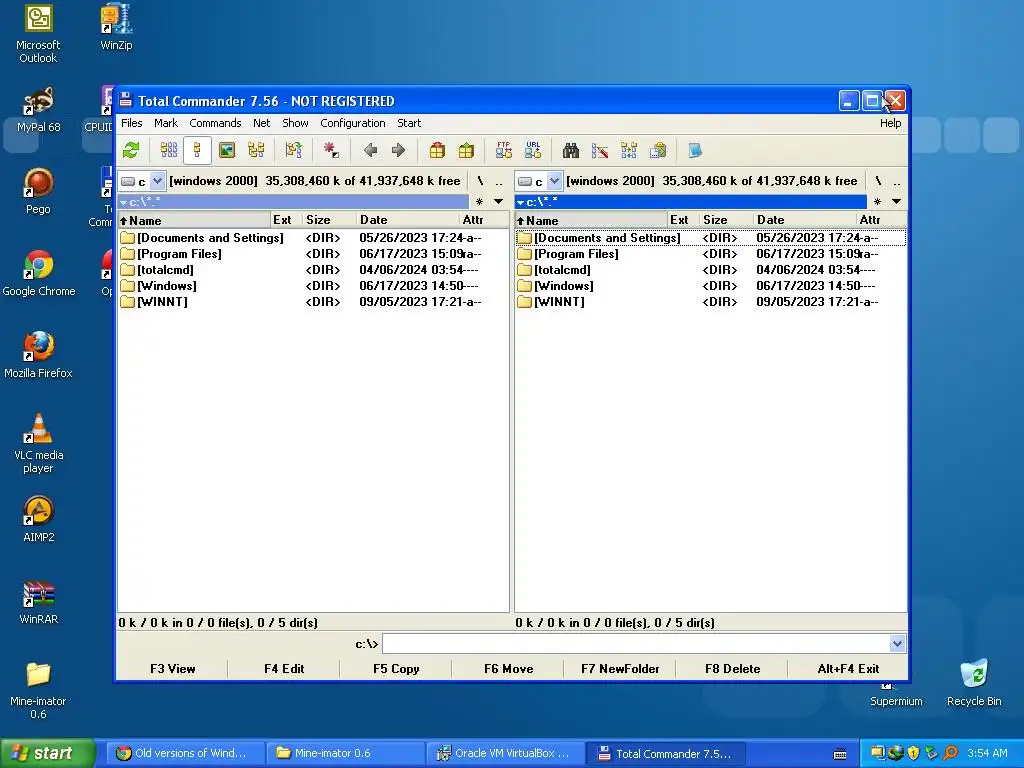Screen dimensions: 1024x768
Task: Click the green Reread source toolbar icon
Action: 131,151
